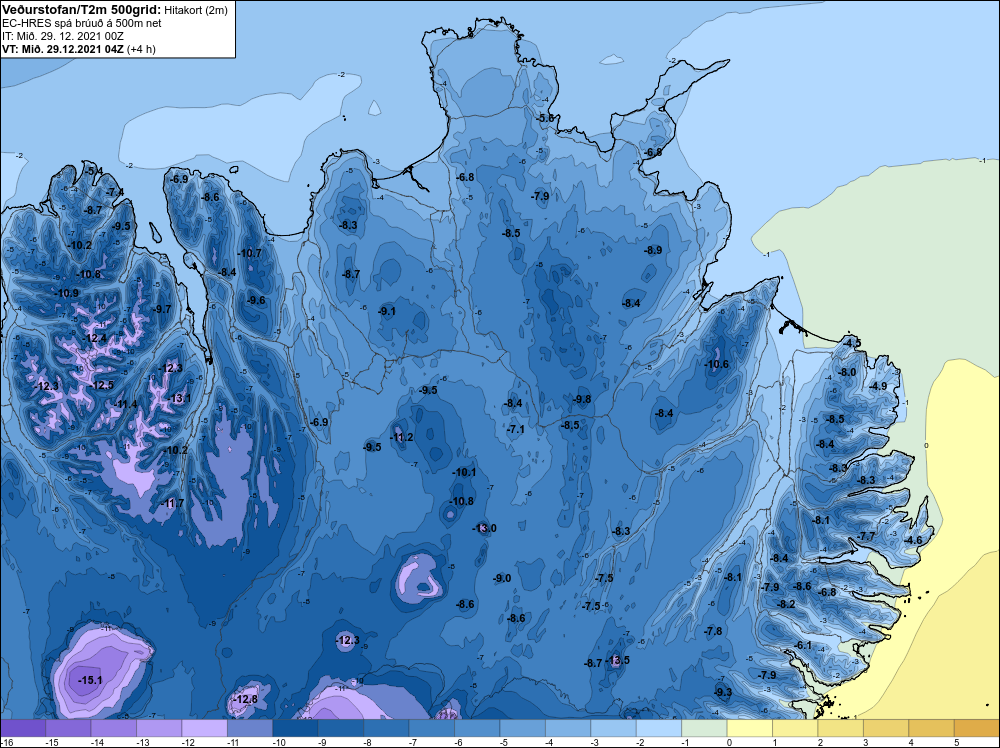Click the legend swatch labeled -11
The image size is (1000, 748).
tap(250, 728)
